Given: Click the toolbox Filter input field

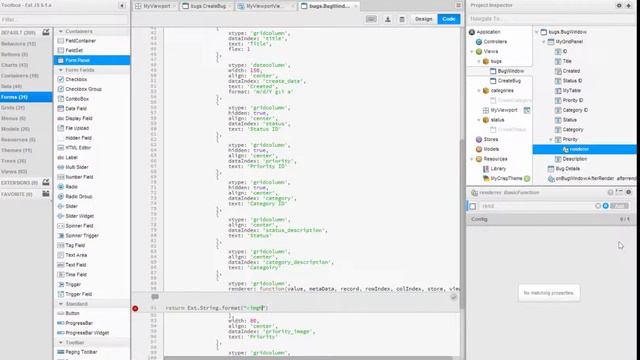Looking at the screenshot, I should click(x=64, y=20).
